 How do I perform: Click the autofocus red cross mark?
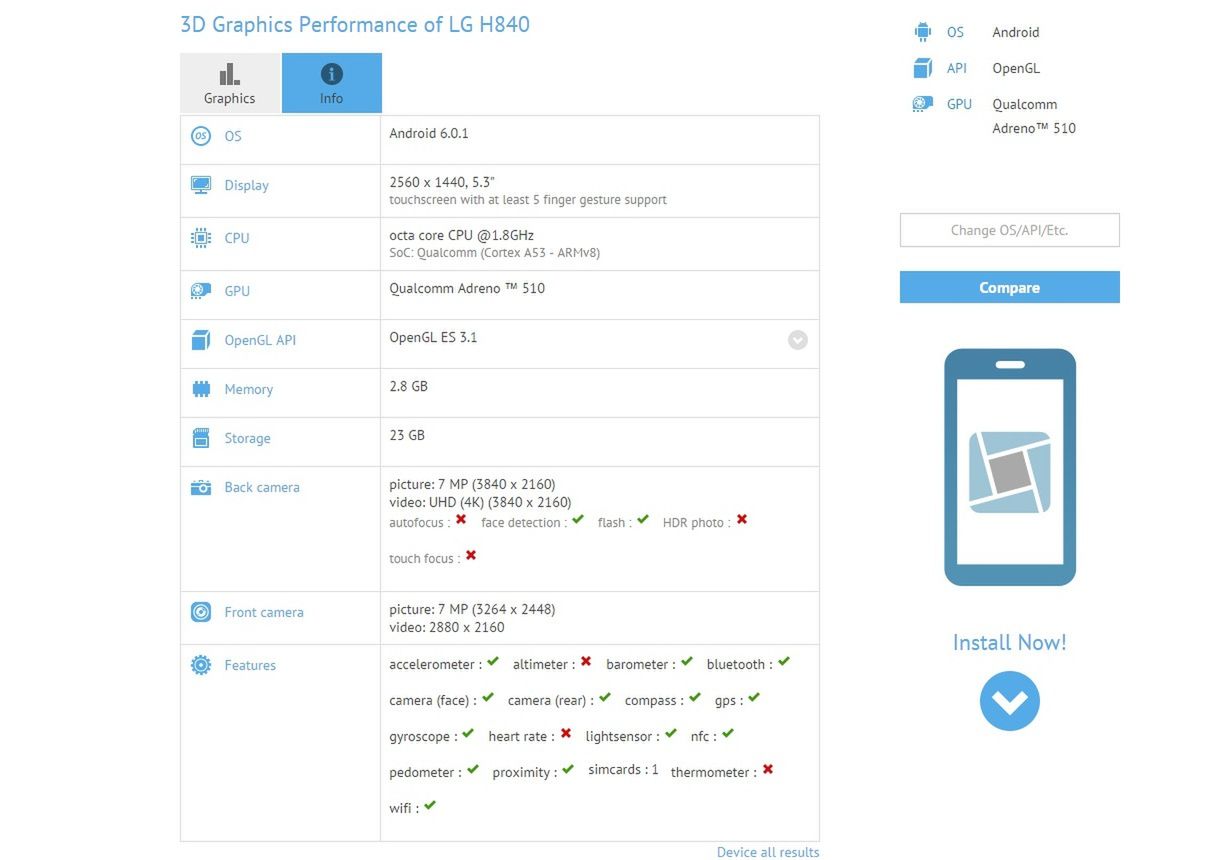pyautogui.click(x=461, y=520)
